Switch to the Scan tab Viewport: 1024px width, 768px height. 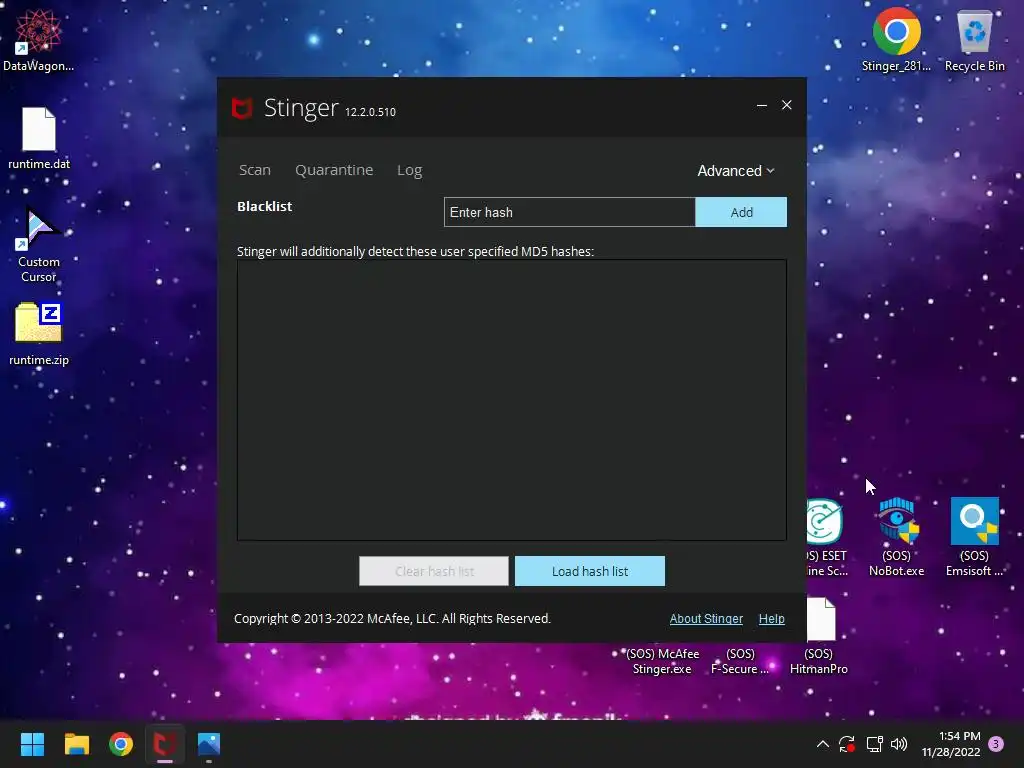coord(255,170)
